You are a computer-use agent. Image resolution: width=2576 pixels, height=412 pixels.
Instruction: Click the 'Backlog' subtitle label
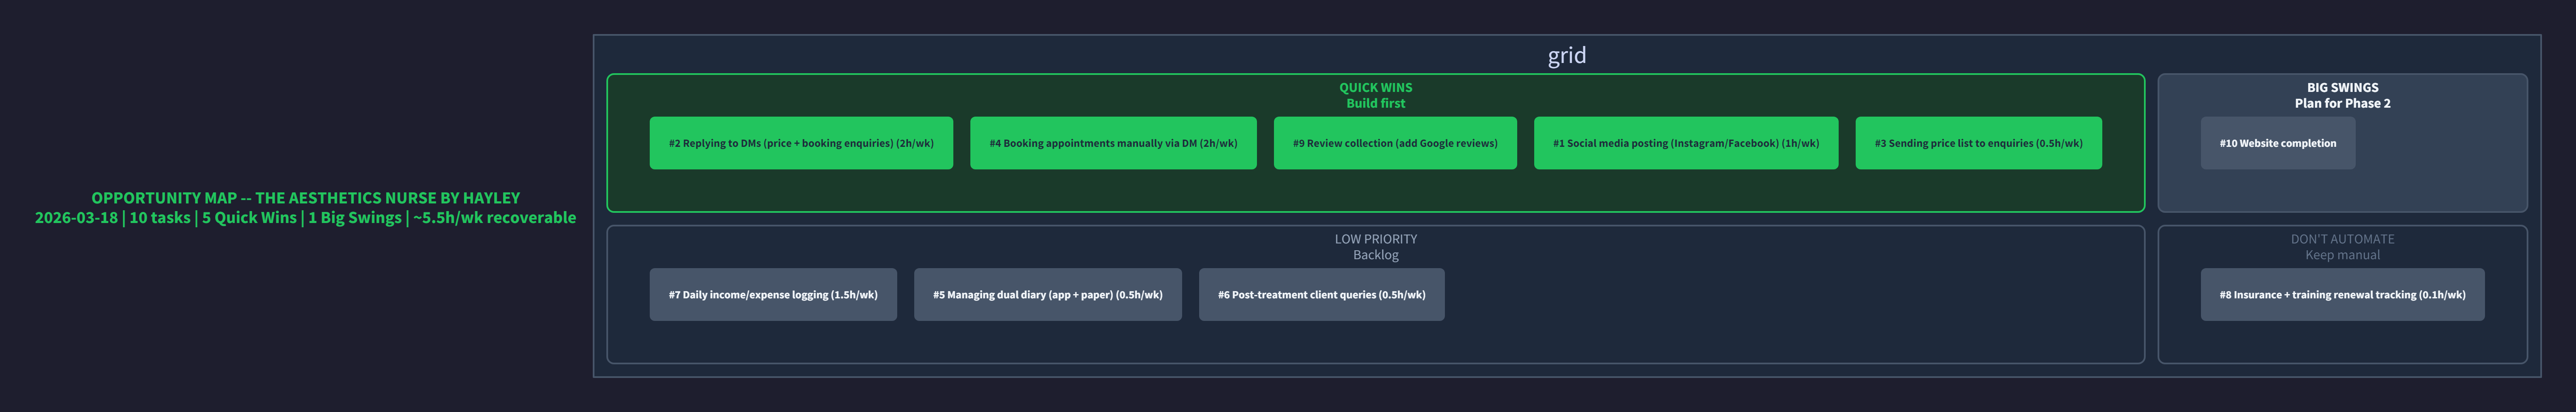[x=1375, y=255]
